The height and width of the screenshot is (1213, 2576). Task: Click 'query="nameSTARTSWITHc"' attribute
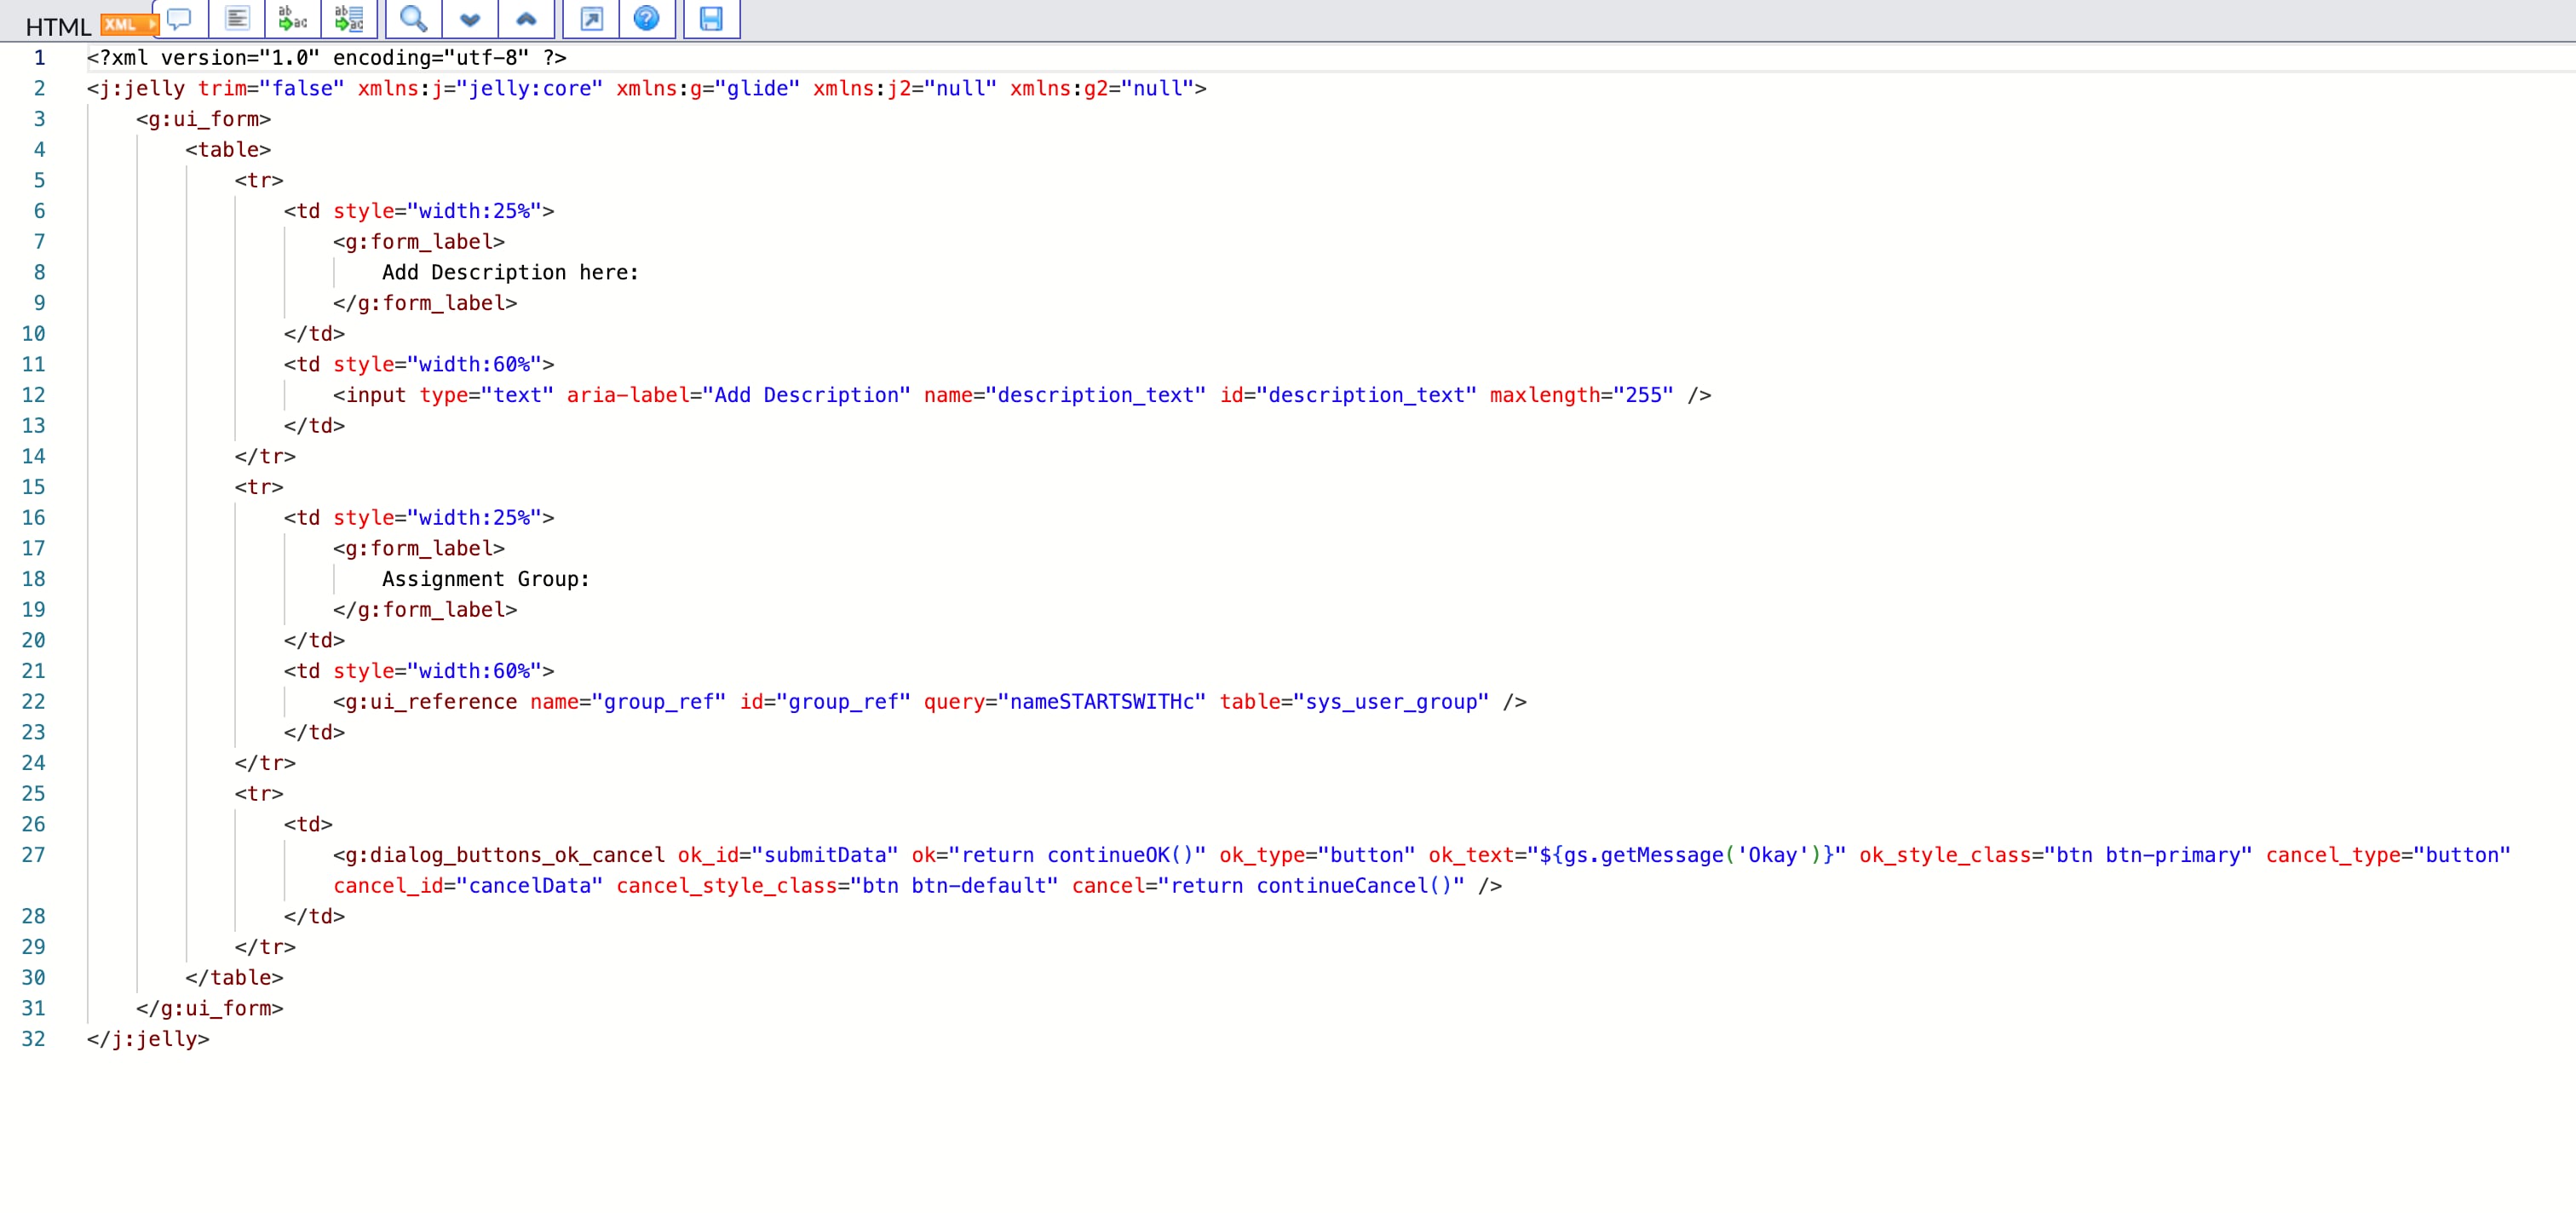1064,702
